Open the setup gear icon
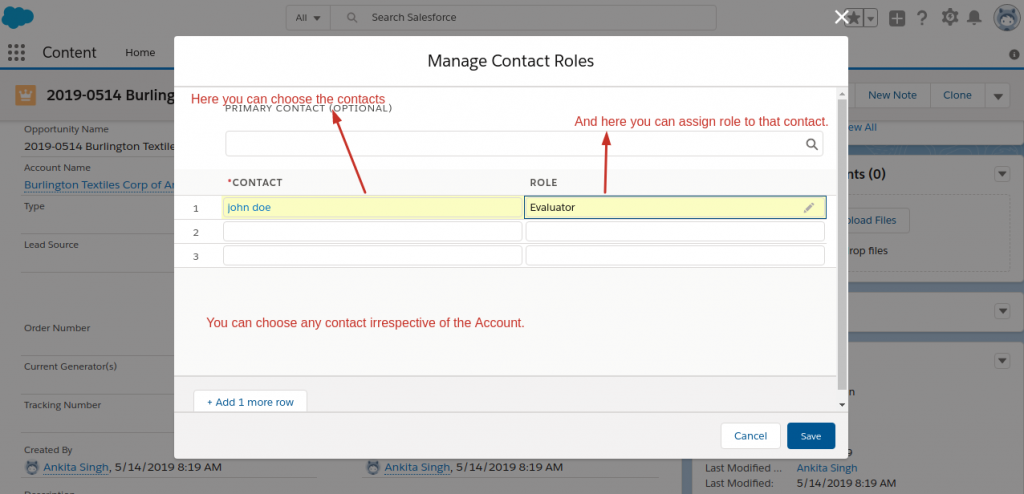This screenshot has height=494, width=1024. click(949, 18)
